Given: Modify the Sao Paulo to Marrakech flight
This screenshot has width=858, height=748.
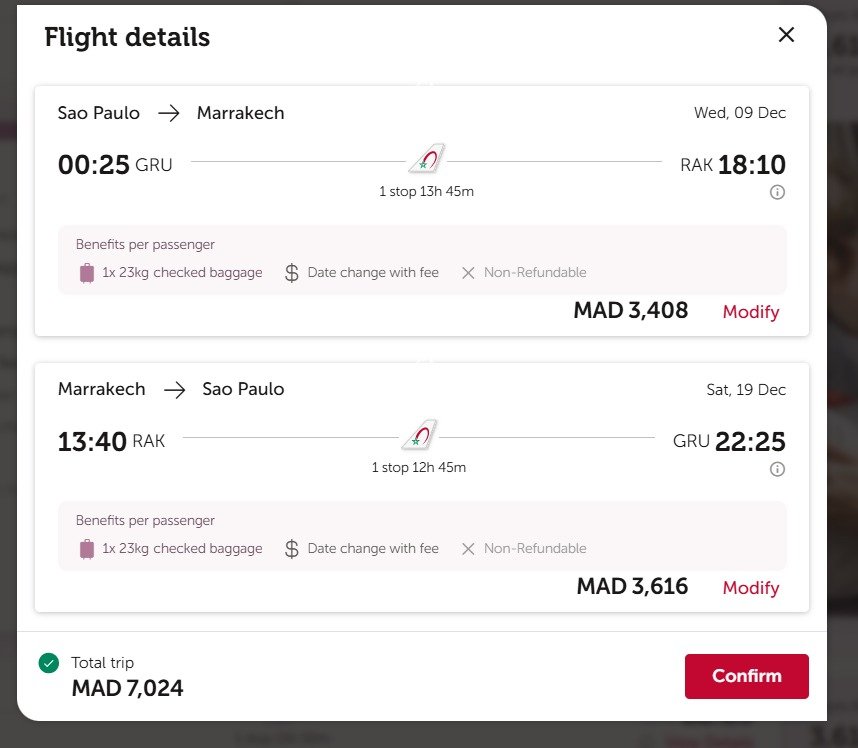Looking at the screenshot, I should point(750,312).
